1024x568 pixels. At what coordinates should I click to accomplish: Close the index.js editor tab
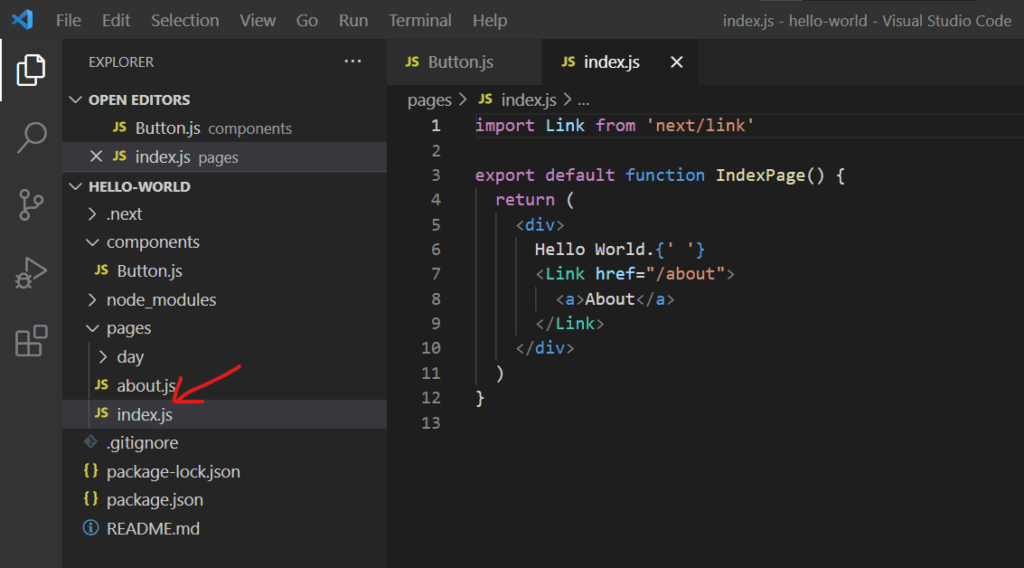click(x=677, y=62)
